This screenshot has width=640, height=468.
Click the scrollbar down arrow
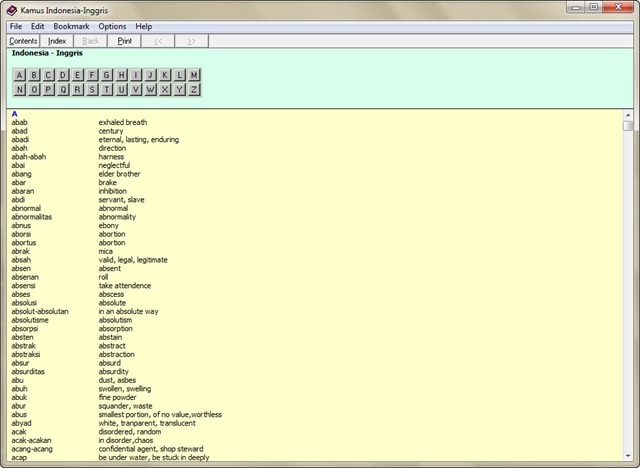[628, 456]
